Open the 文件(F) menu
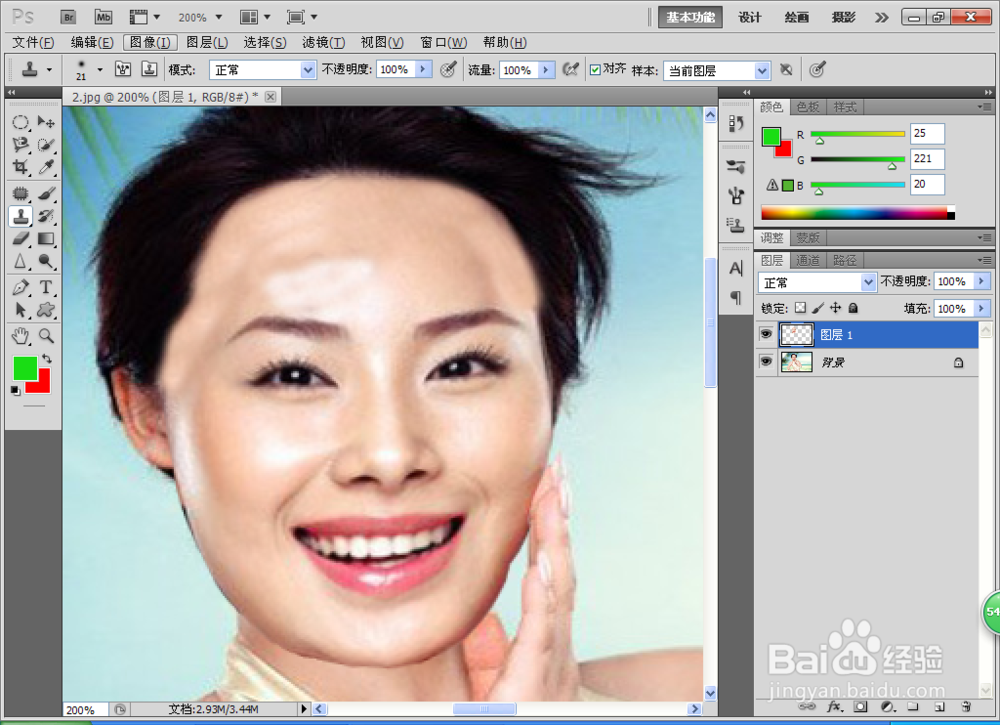The height and width of the screenshot is (725, 1000). pos(33,42)
